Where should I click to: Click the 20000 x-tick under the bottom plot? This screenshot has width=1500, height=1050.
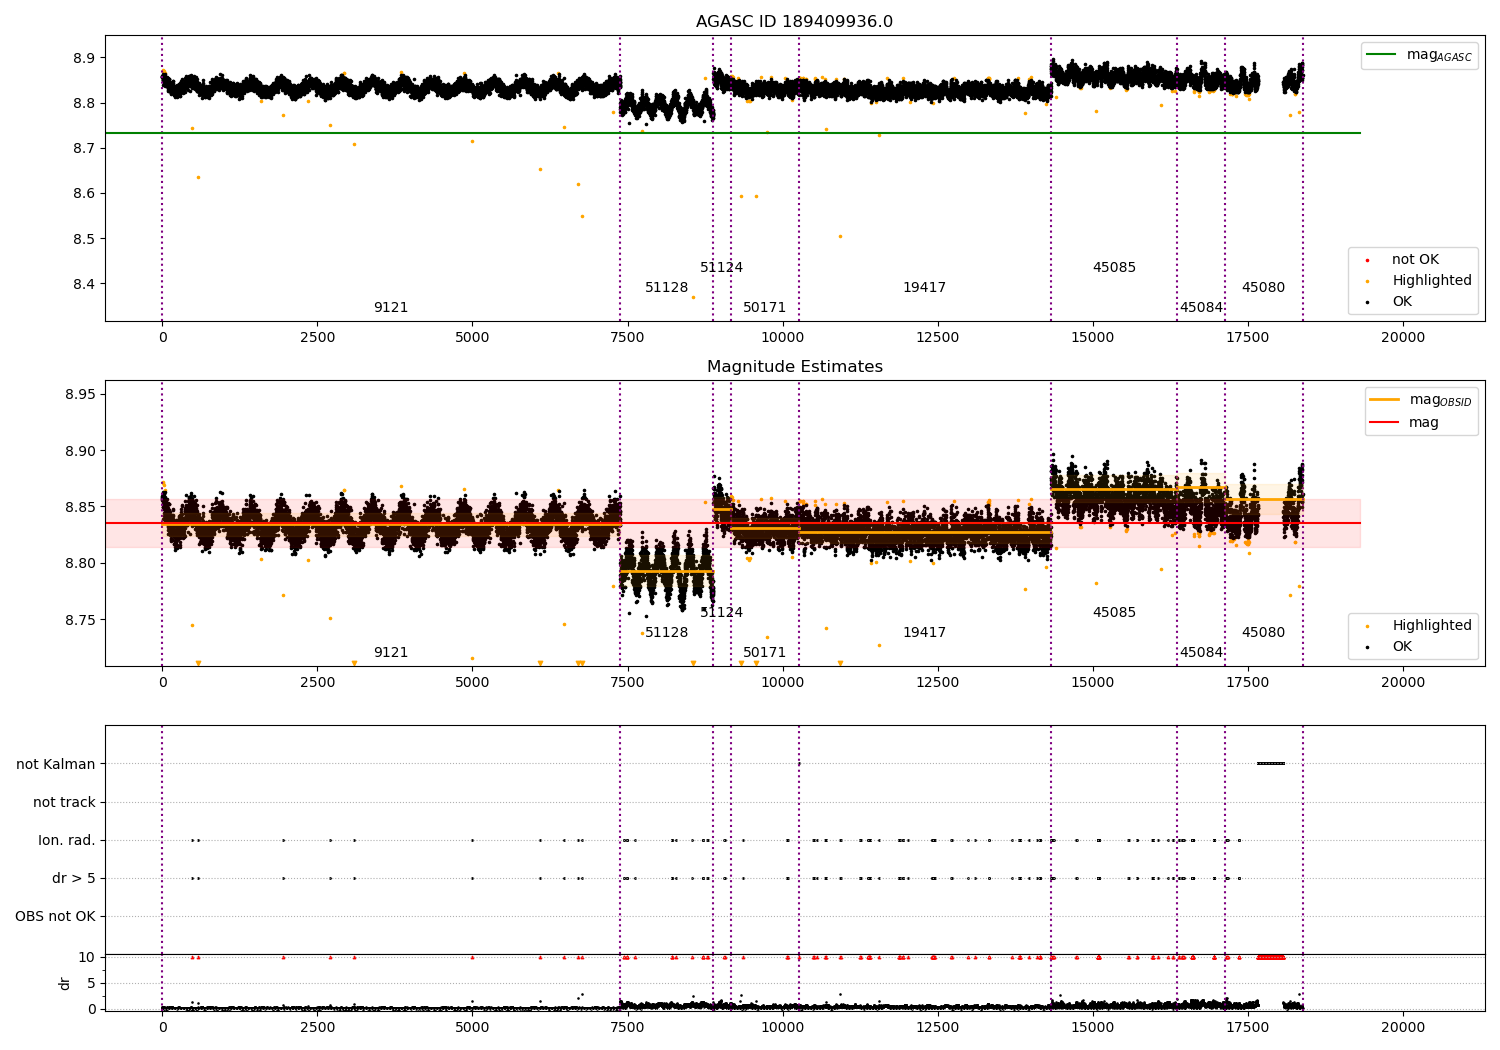tap(1403, 1027)
